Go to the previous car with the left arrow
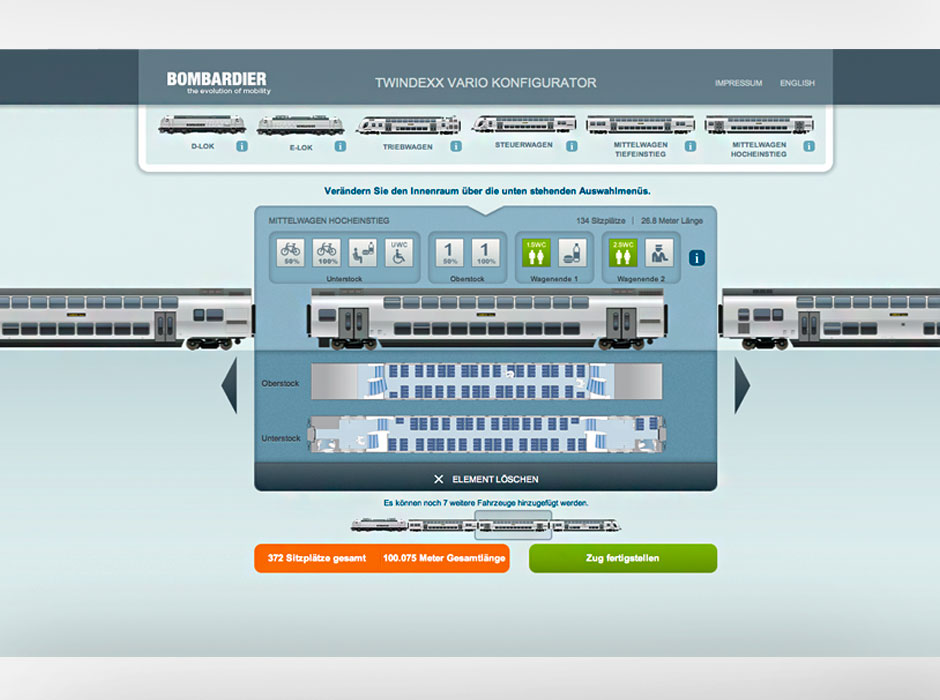The height and width of the screenshot is (700, 940). (230, 385)
